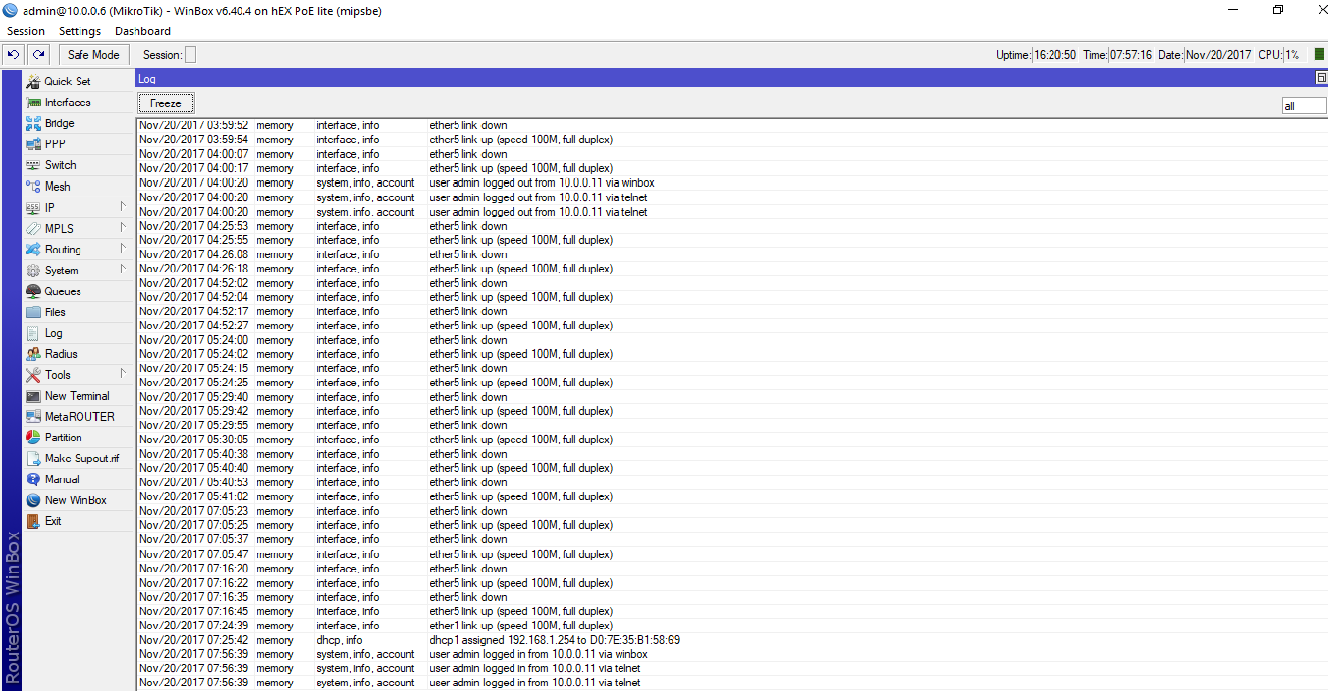Click the Session field in the toolbar

191,55
